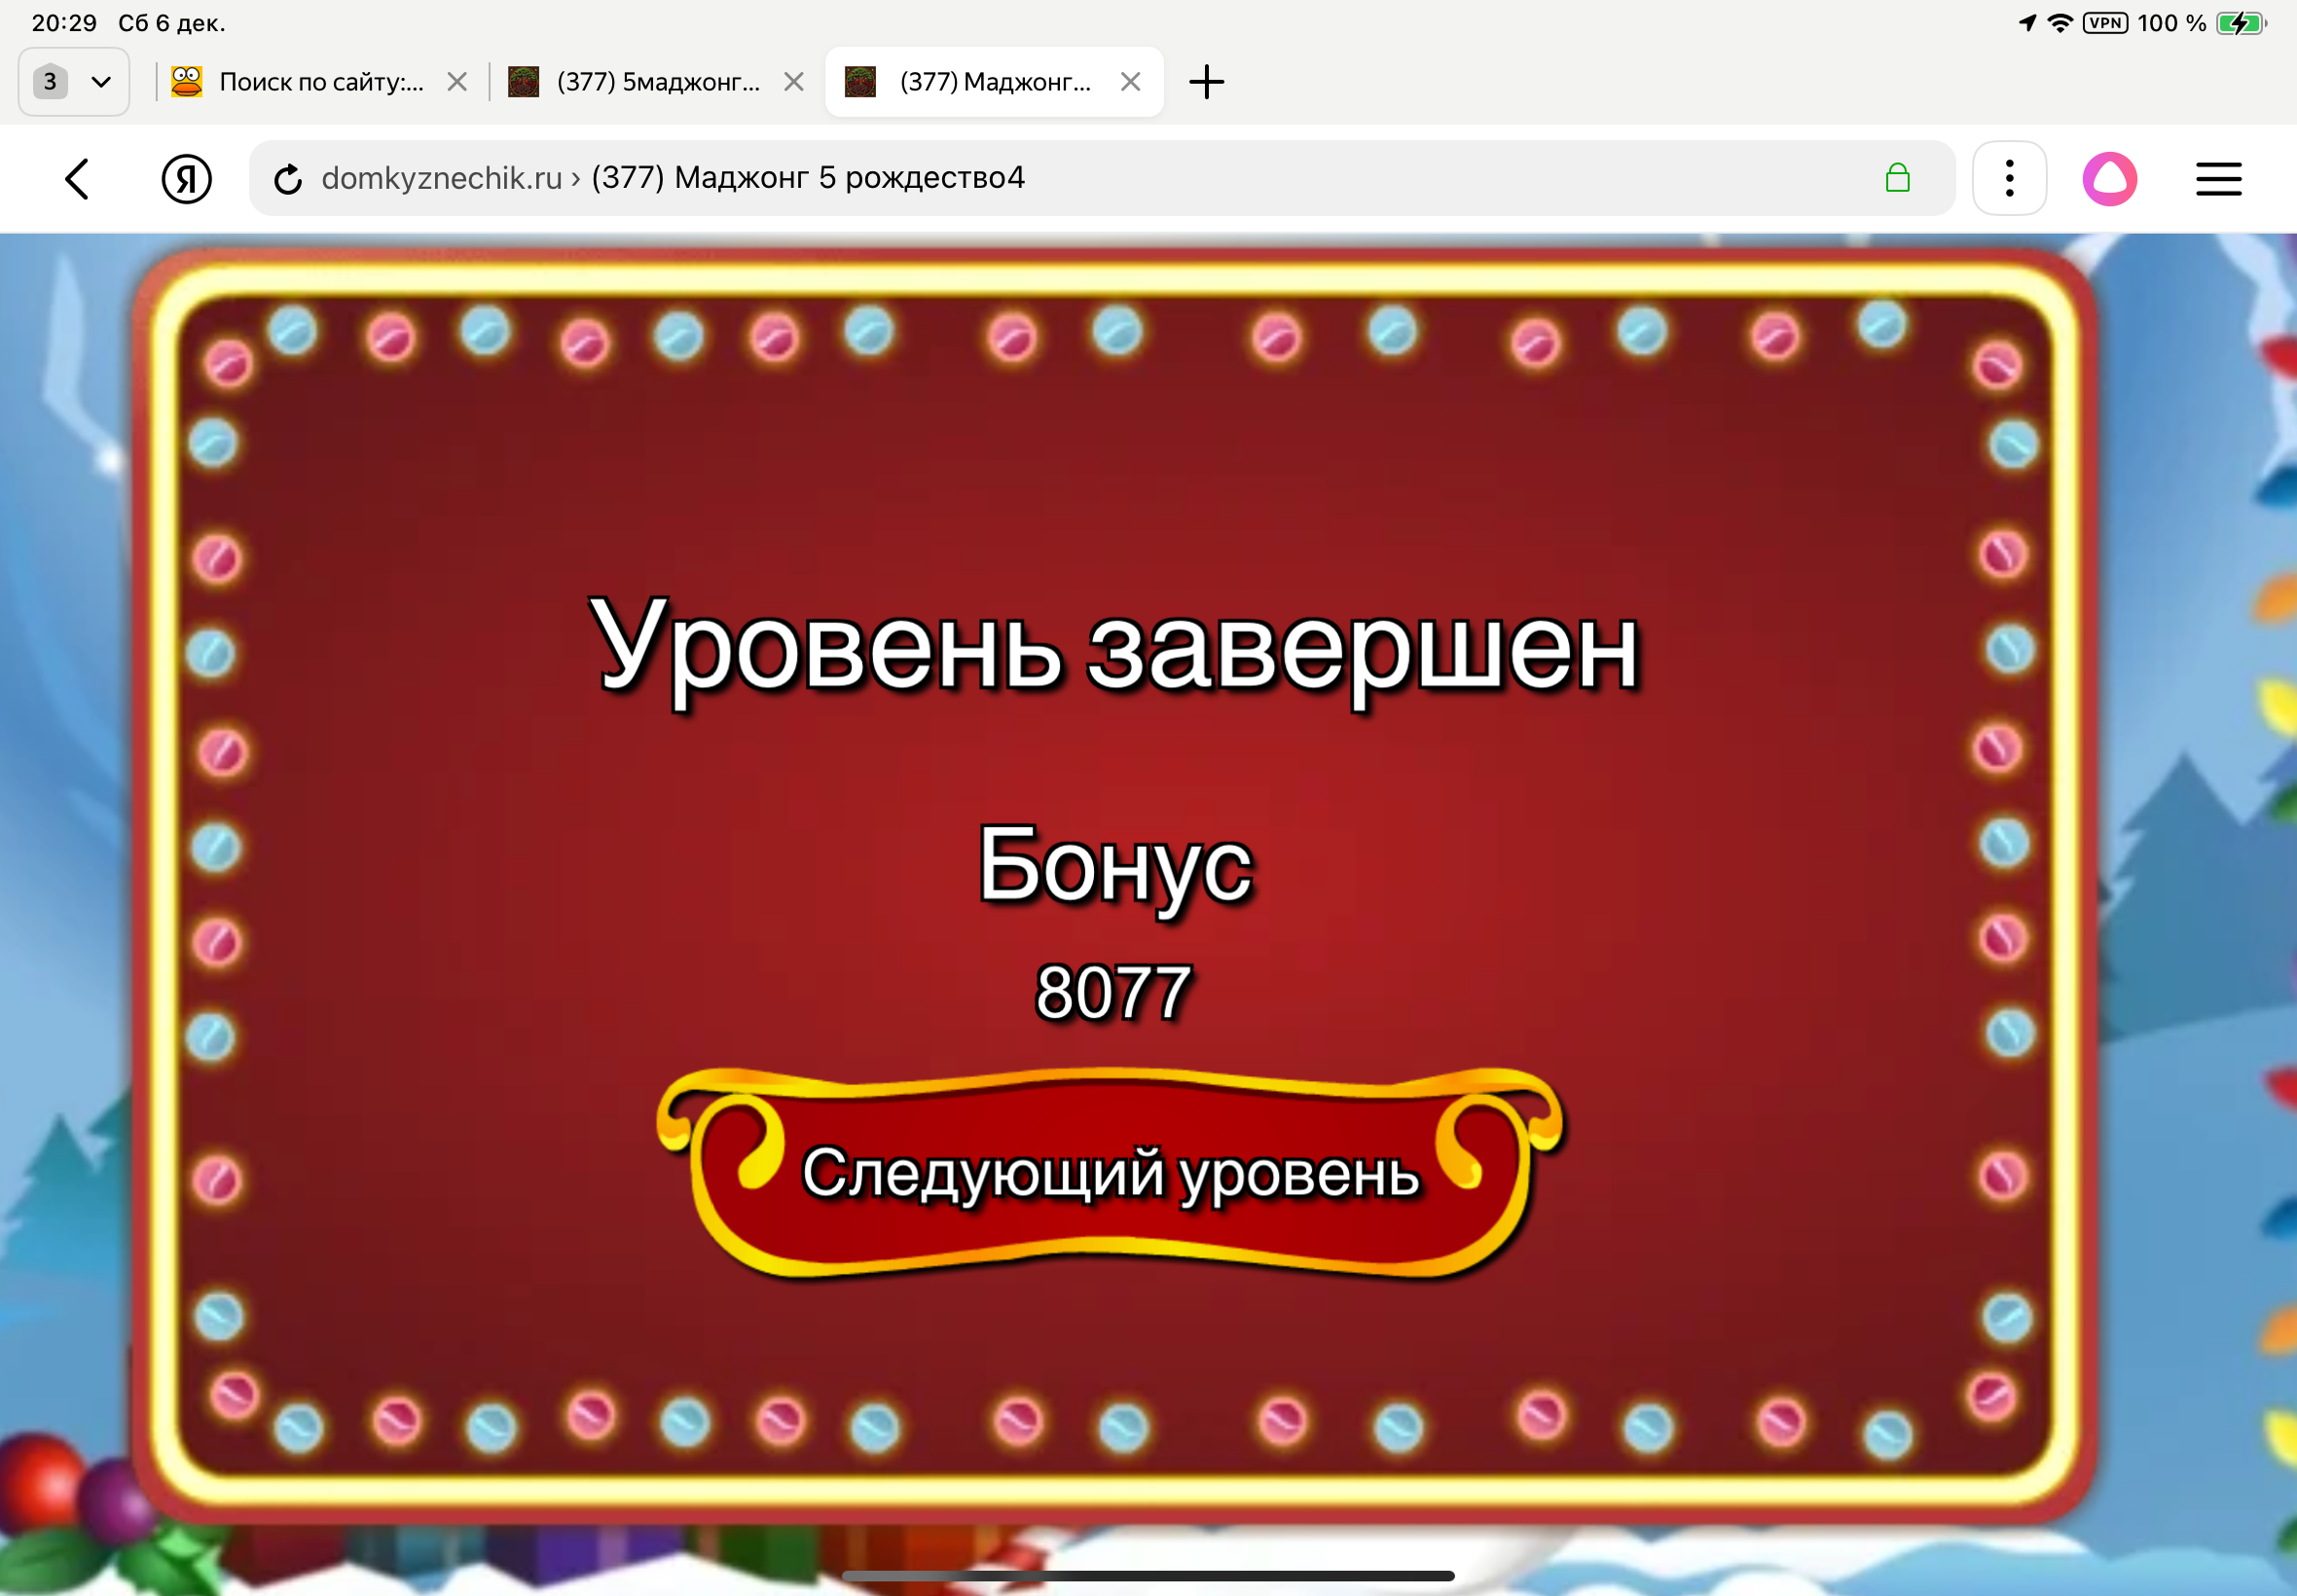Click the bonus score 8077
The image size is (2297, 1596).
click(x=1113, y=992)
